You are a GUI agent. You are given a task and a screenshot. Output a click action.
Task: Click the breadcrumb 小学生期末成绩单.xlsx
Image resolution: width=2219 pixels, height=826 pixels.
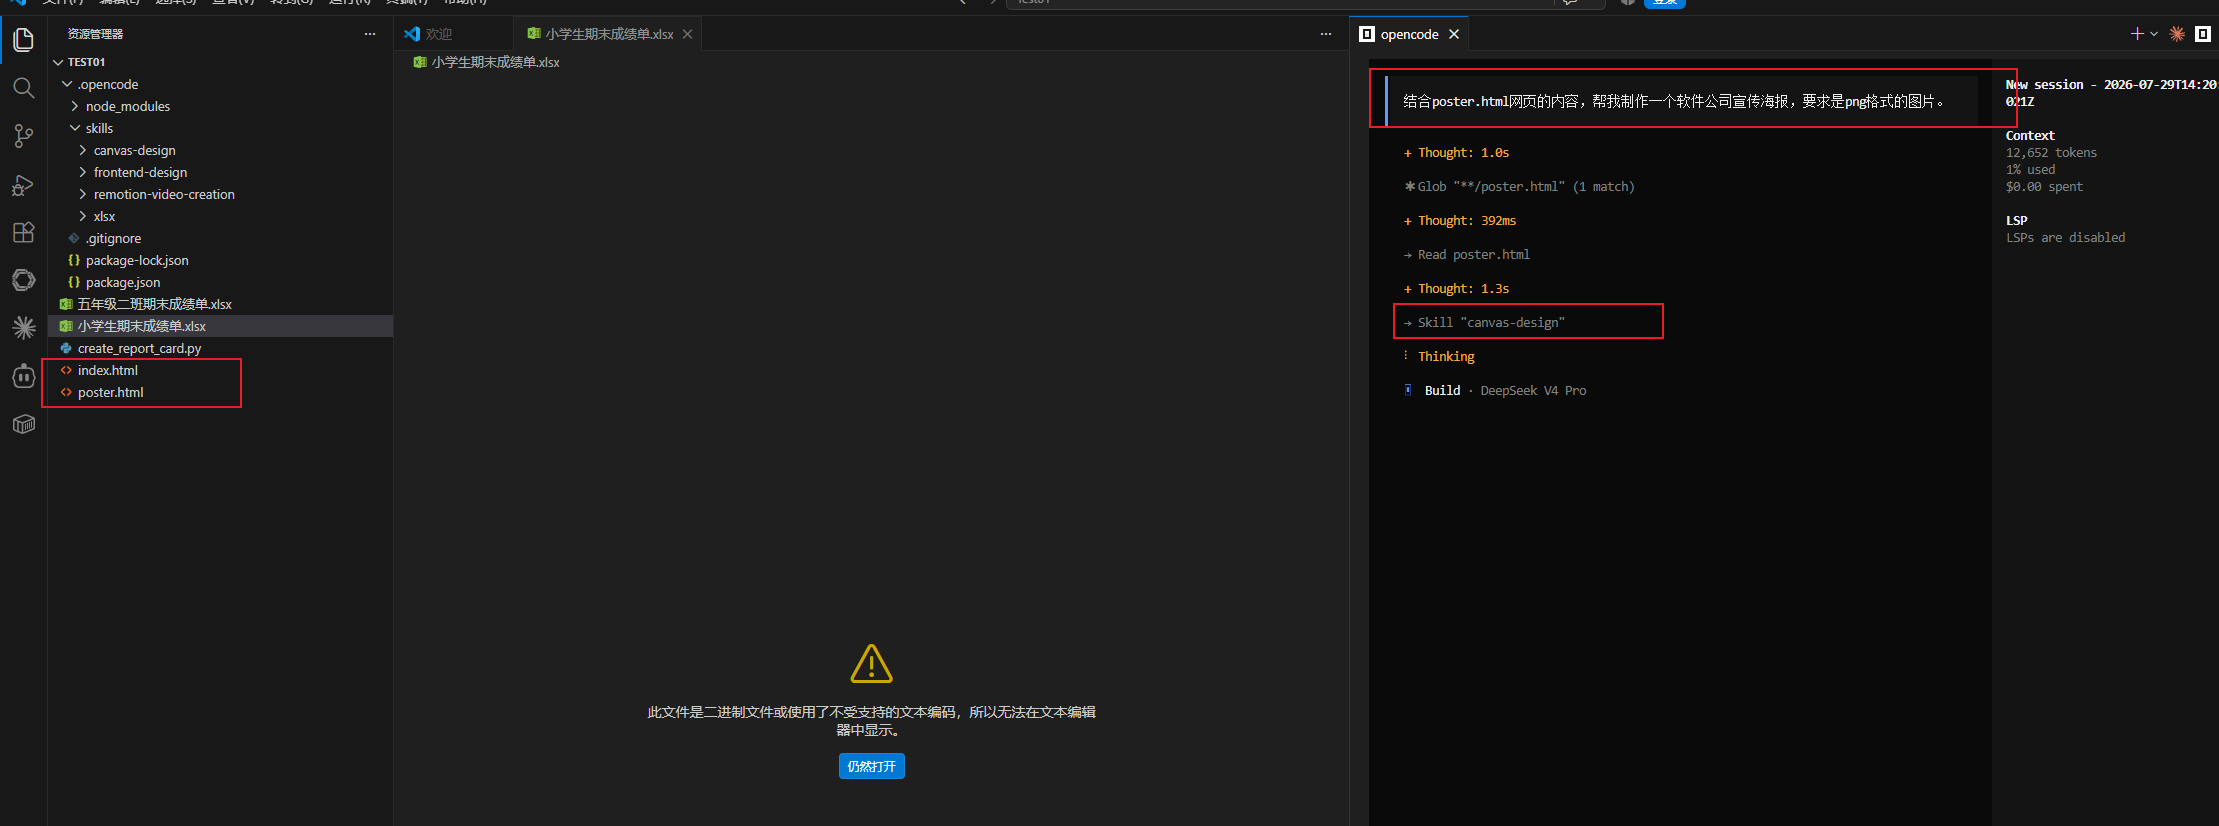point(495,62)
